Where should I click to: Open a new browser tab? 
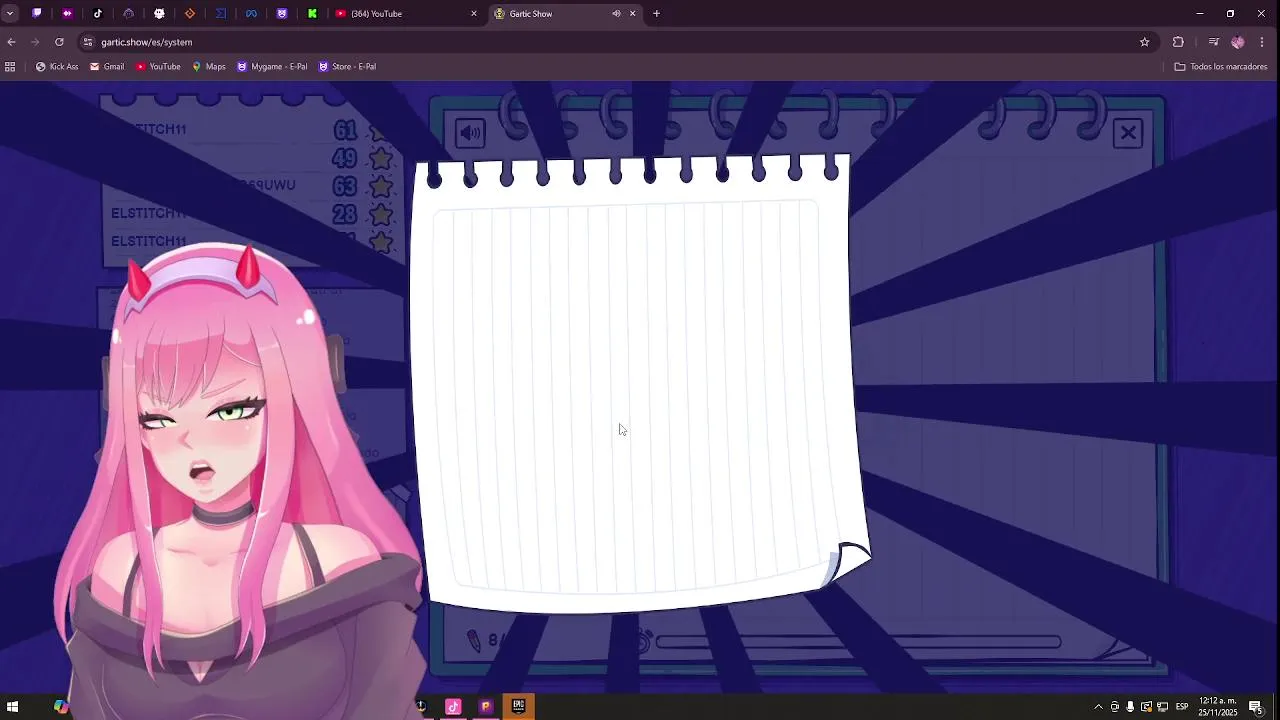tap(656, 14)
